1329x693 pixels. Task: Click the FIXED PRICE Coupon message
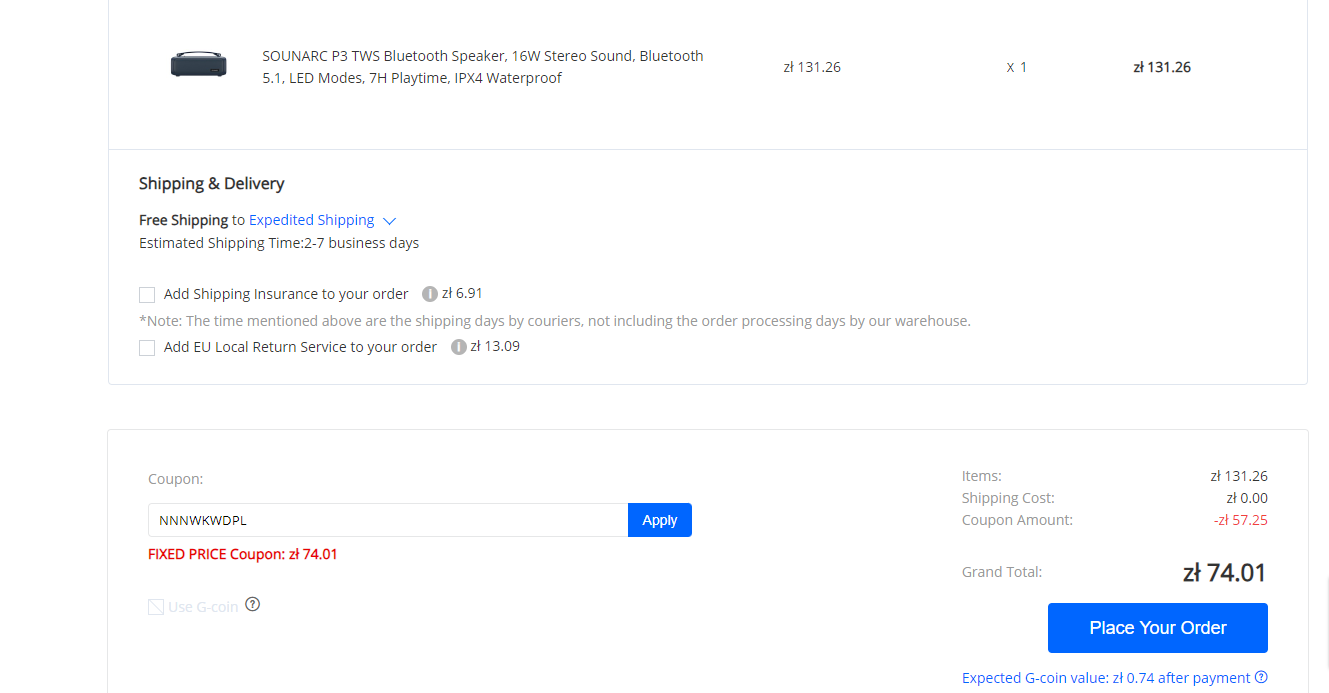coord(243,554)
